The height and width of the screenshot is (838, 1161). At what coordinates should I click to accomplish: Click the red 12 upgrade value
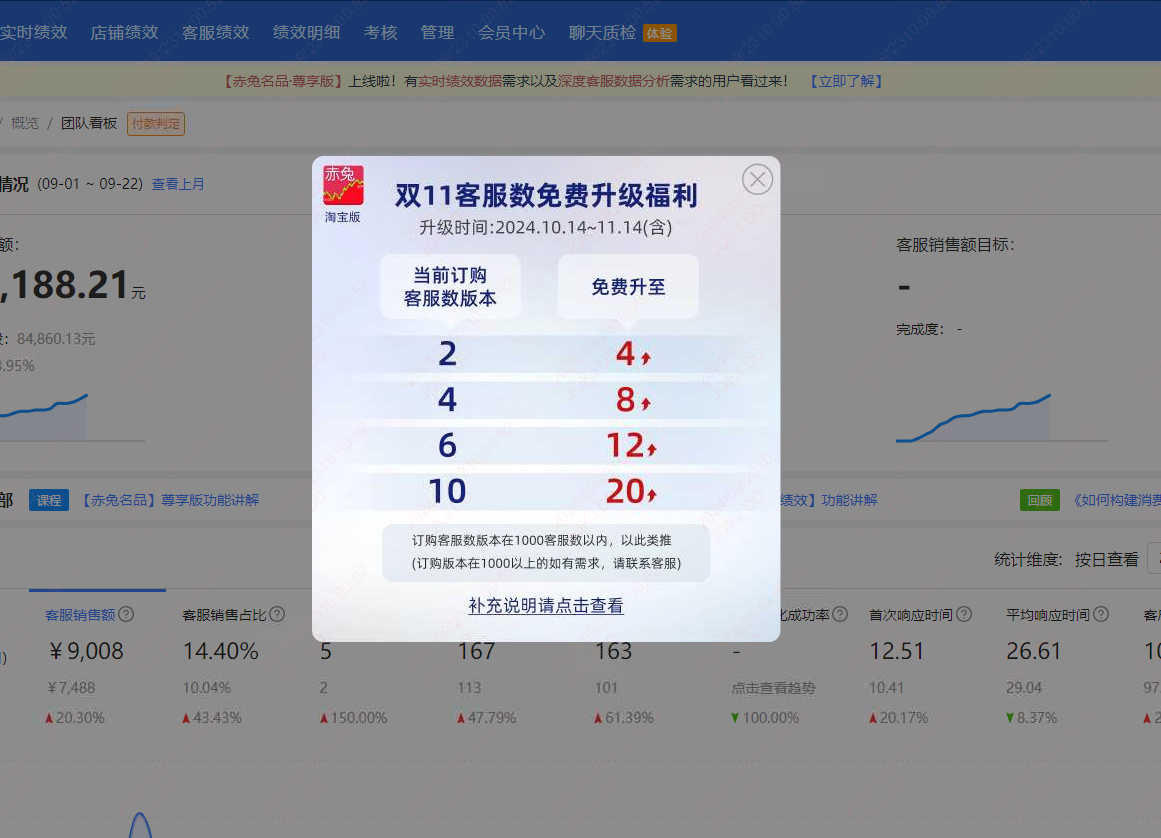coord(631,445)
